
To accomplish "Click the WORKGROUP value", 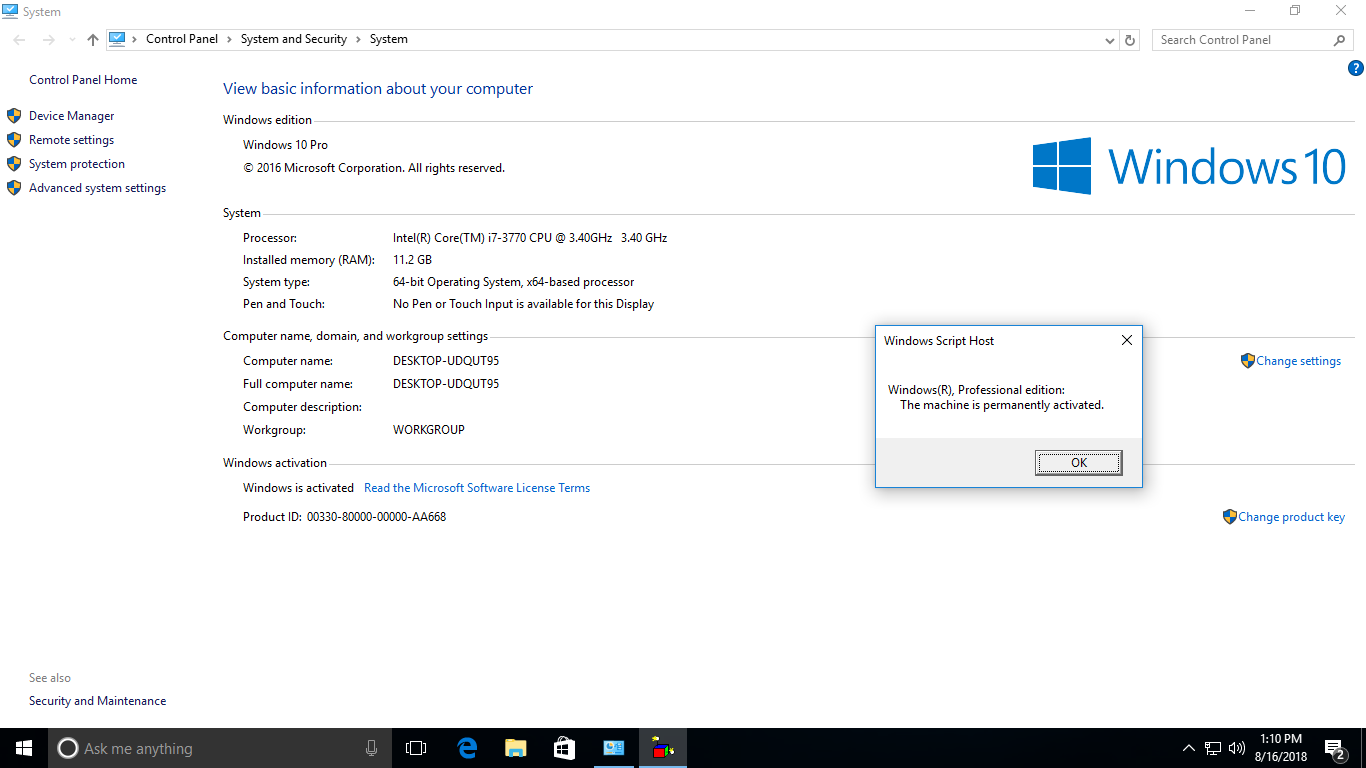I will pos(429,430).
